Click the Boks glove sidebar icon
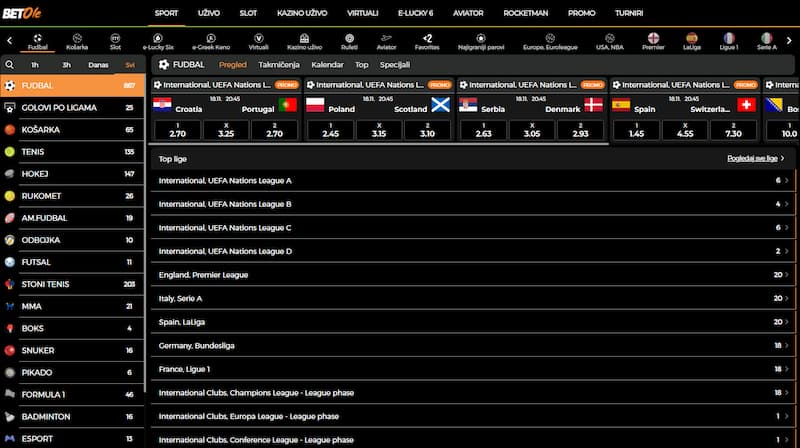Viewport: 800px width, 448px height. (10, 329)
